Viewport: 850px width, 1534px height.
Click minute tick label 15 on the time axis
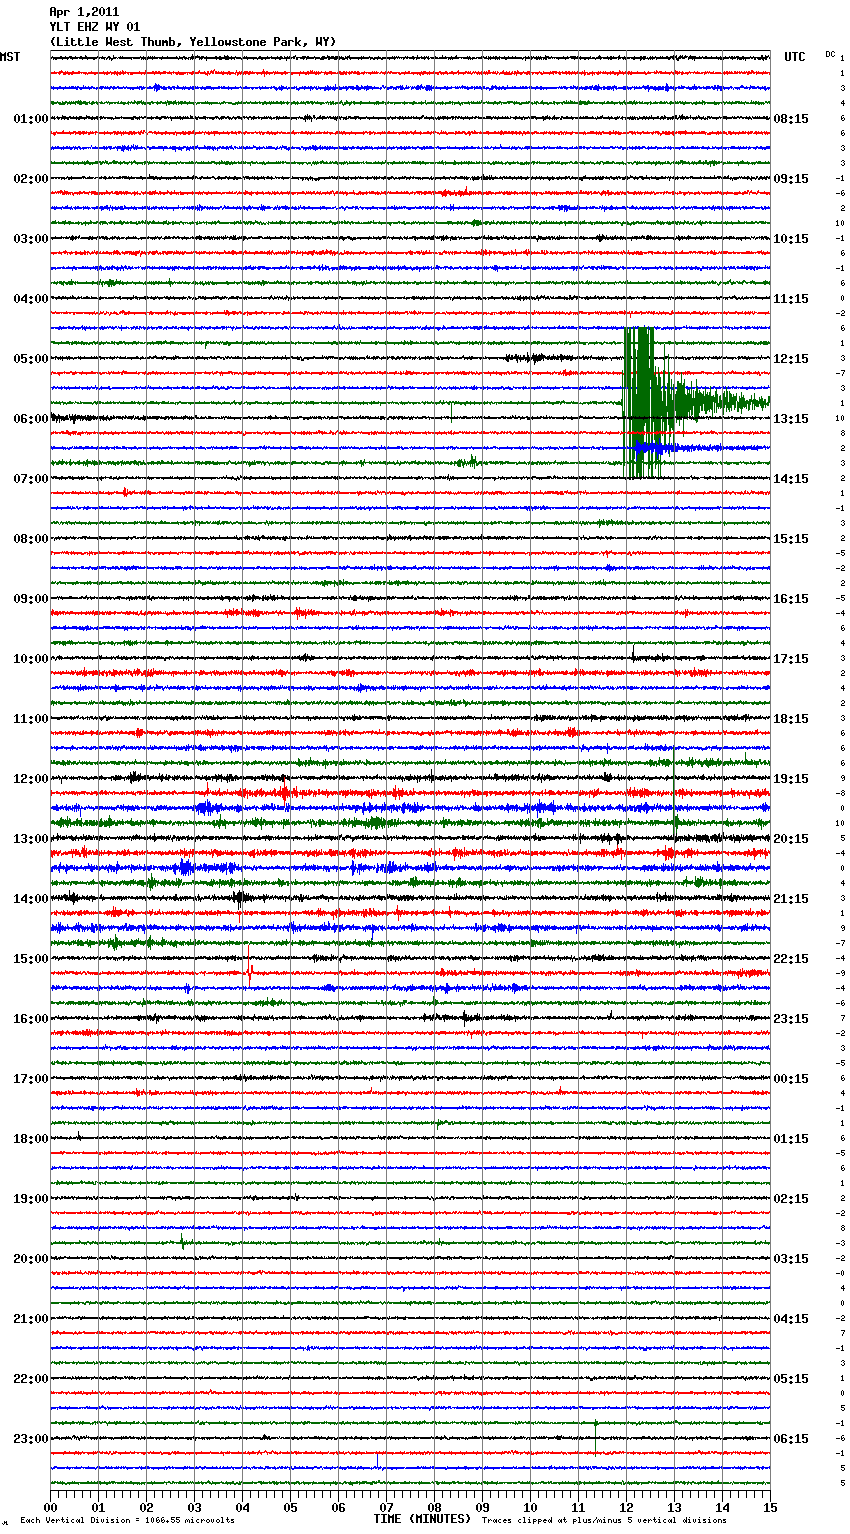(x=770, y=1507)
